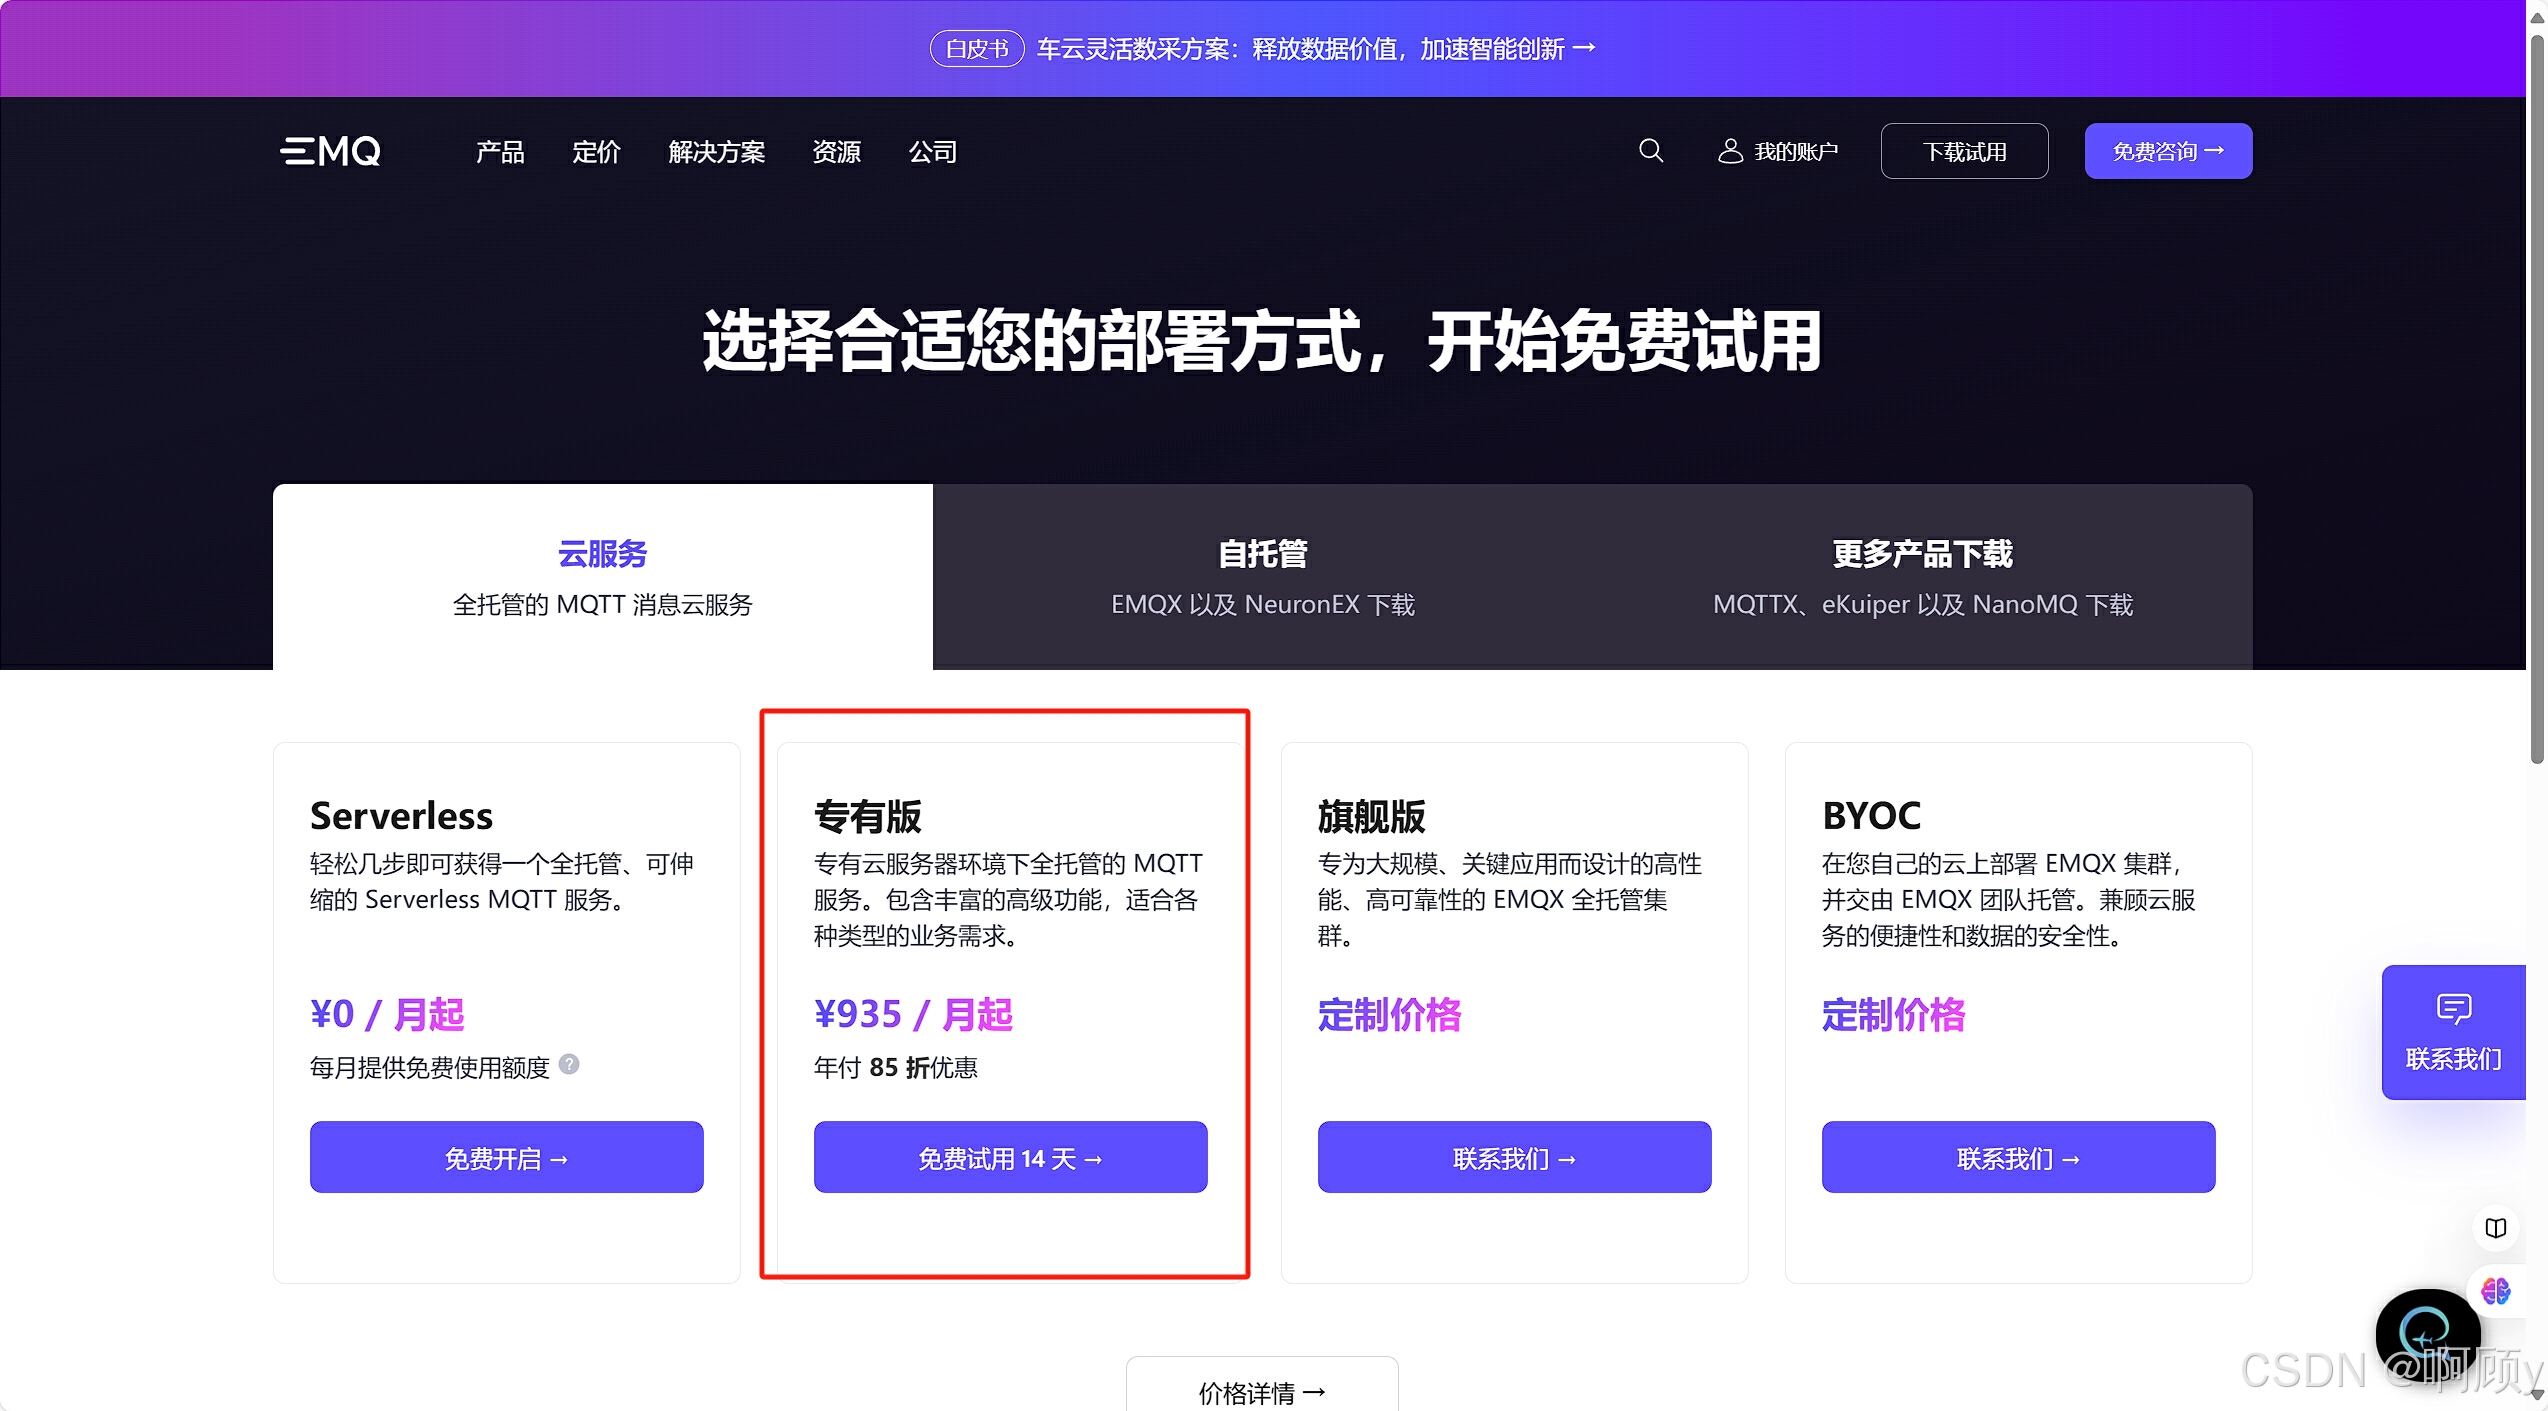
Task: Click the EMQ logo in the navbar
Action: [330, 151]
